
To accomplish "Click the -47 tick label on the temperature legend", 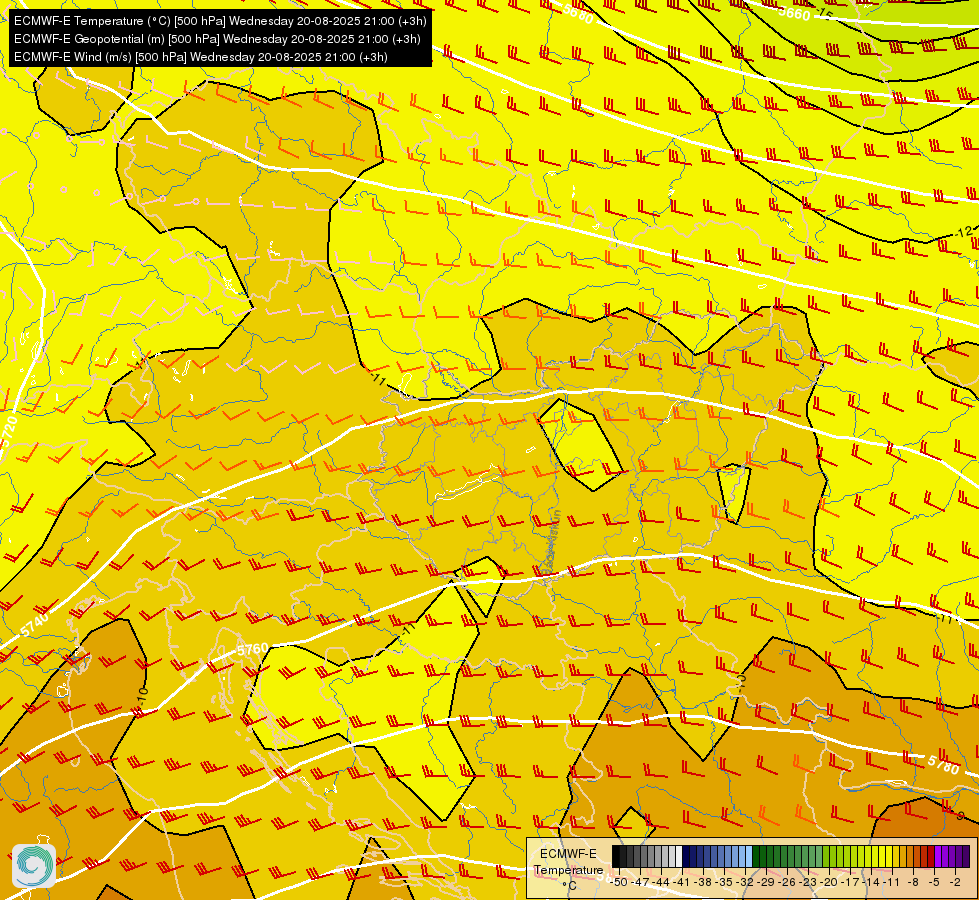I will tap(640, 882).
